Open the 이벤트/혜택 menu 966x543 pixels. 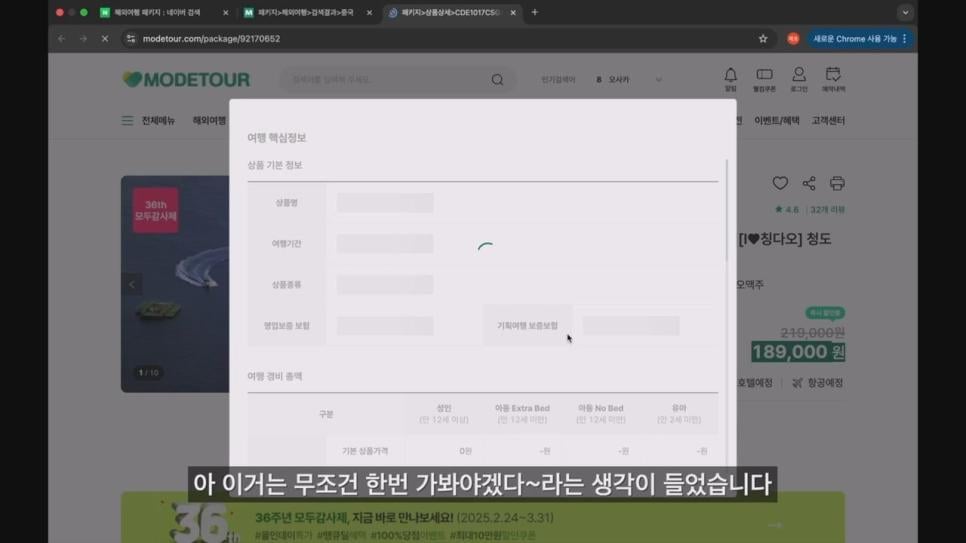point(776,121)
